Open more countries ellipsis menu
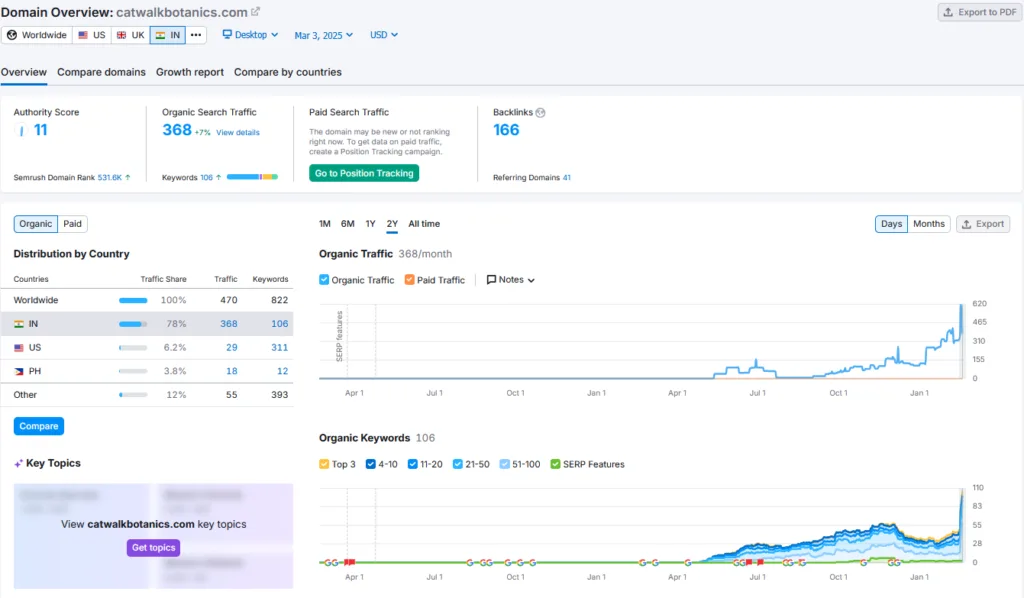Image resolution: width=1024 pixels, height=598 pixels. (x=196, y=35)
